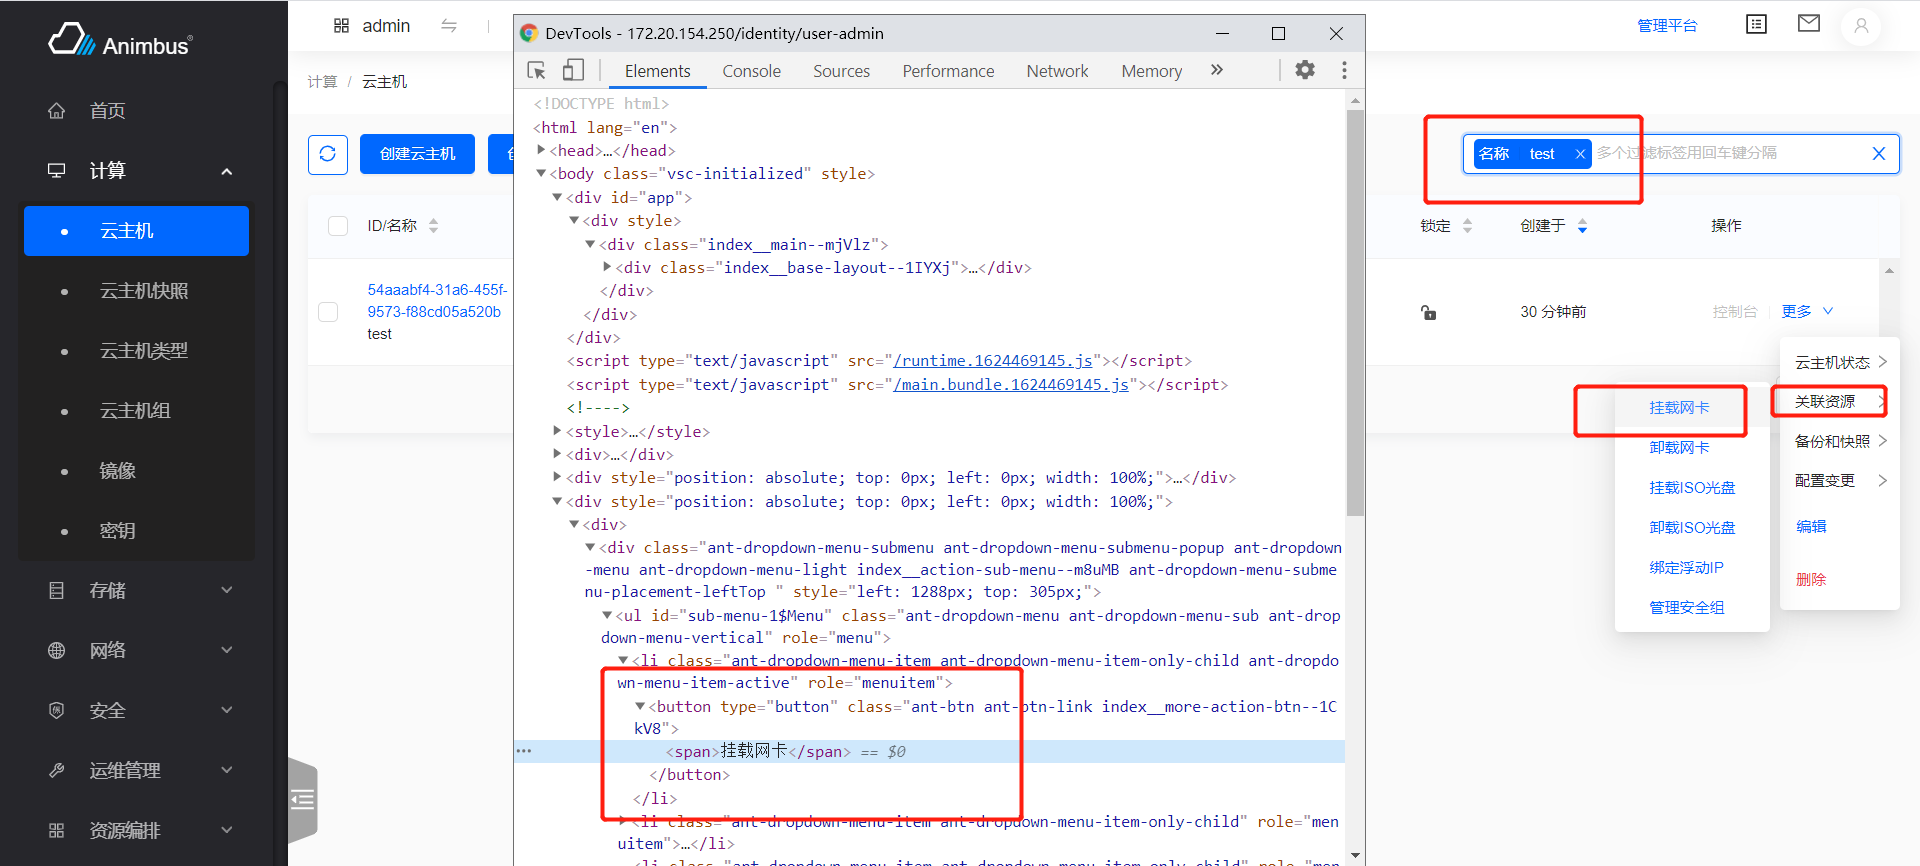Expand the 网络 menu section

pos(227,650)
